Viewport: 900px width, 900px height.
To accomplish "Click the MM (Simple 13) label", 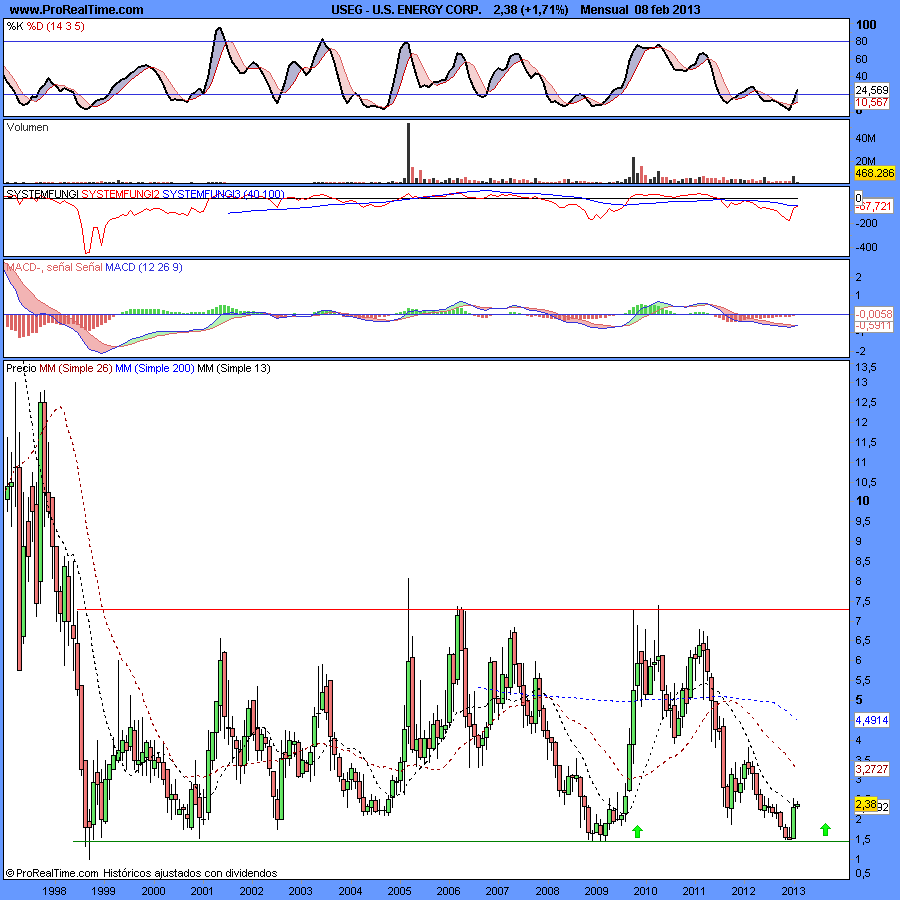I will (x=234, y=368).
